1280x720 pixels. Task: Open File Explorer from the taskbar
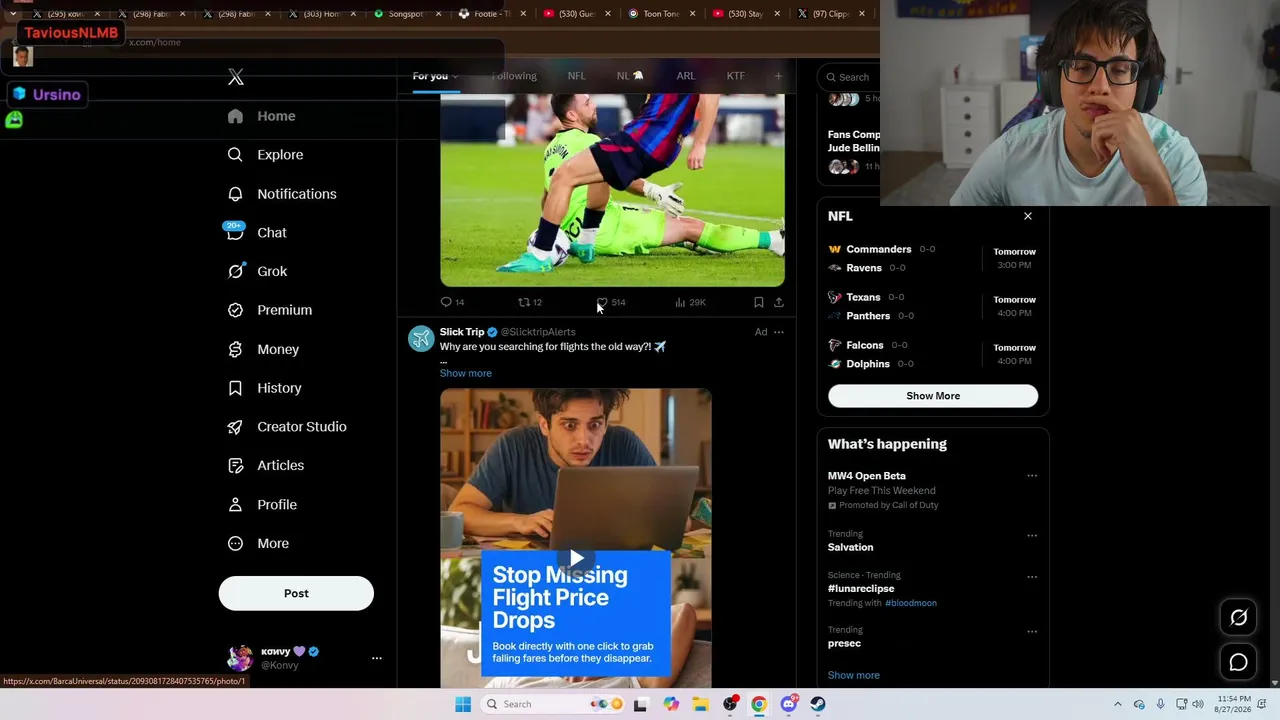pos(700,704)
